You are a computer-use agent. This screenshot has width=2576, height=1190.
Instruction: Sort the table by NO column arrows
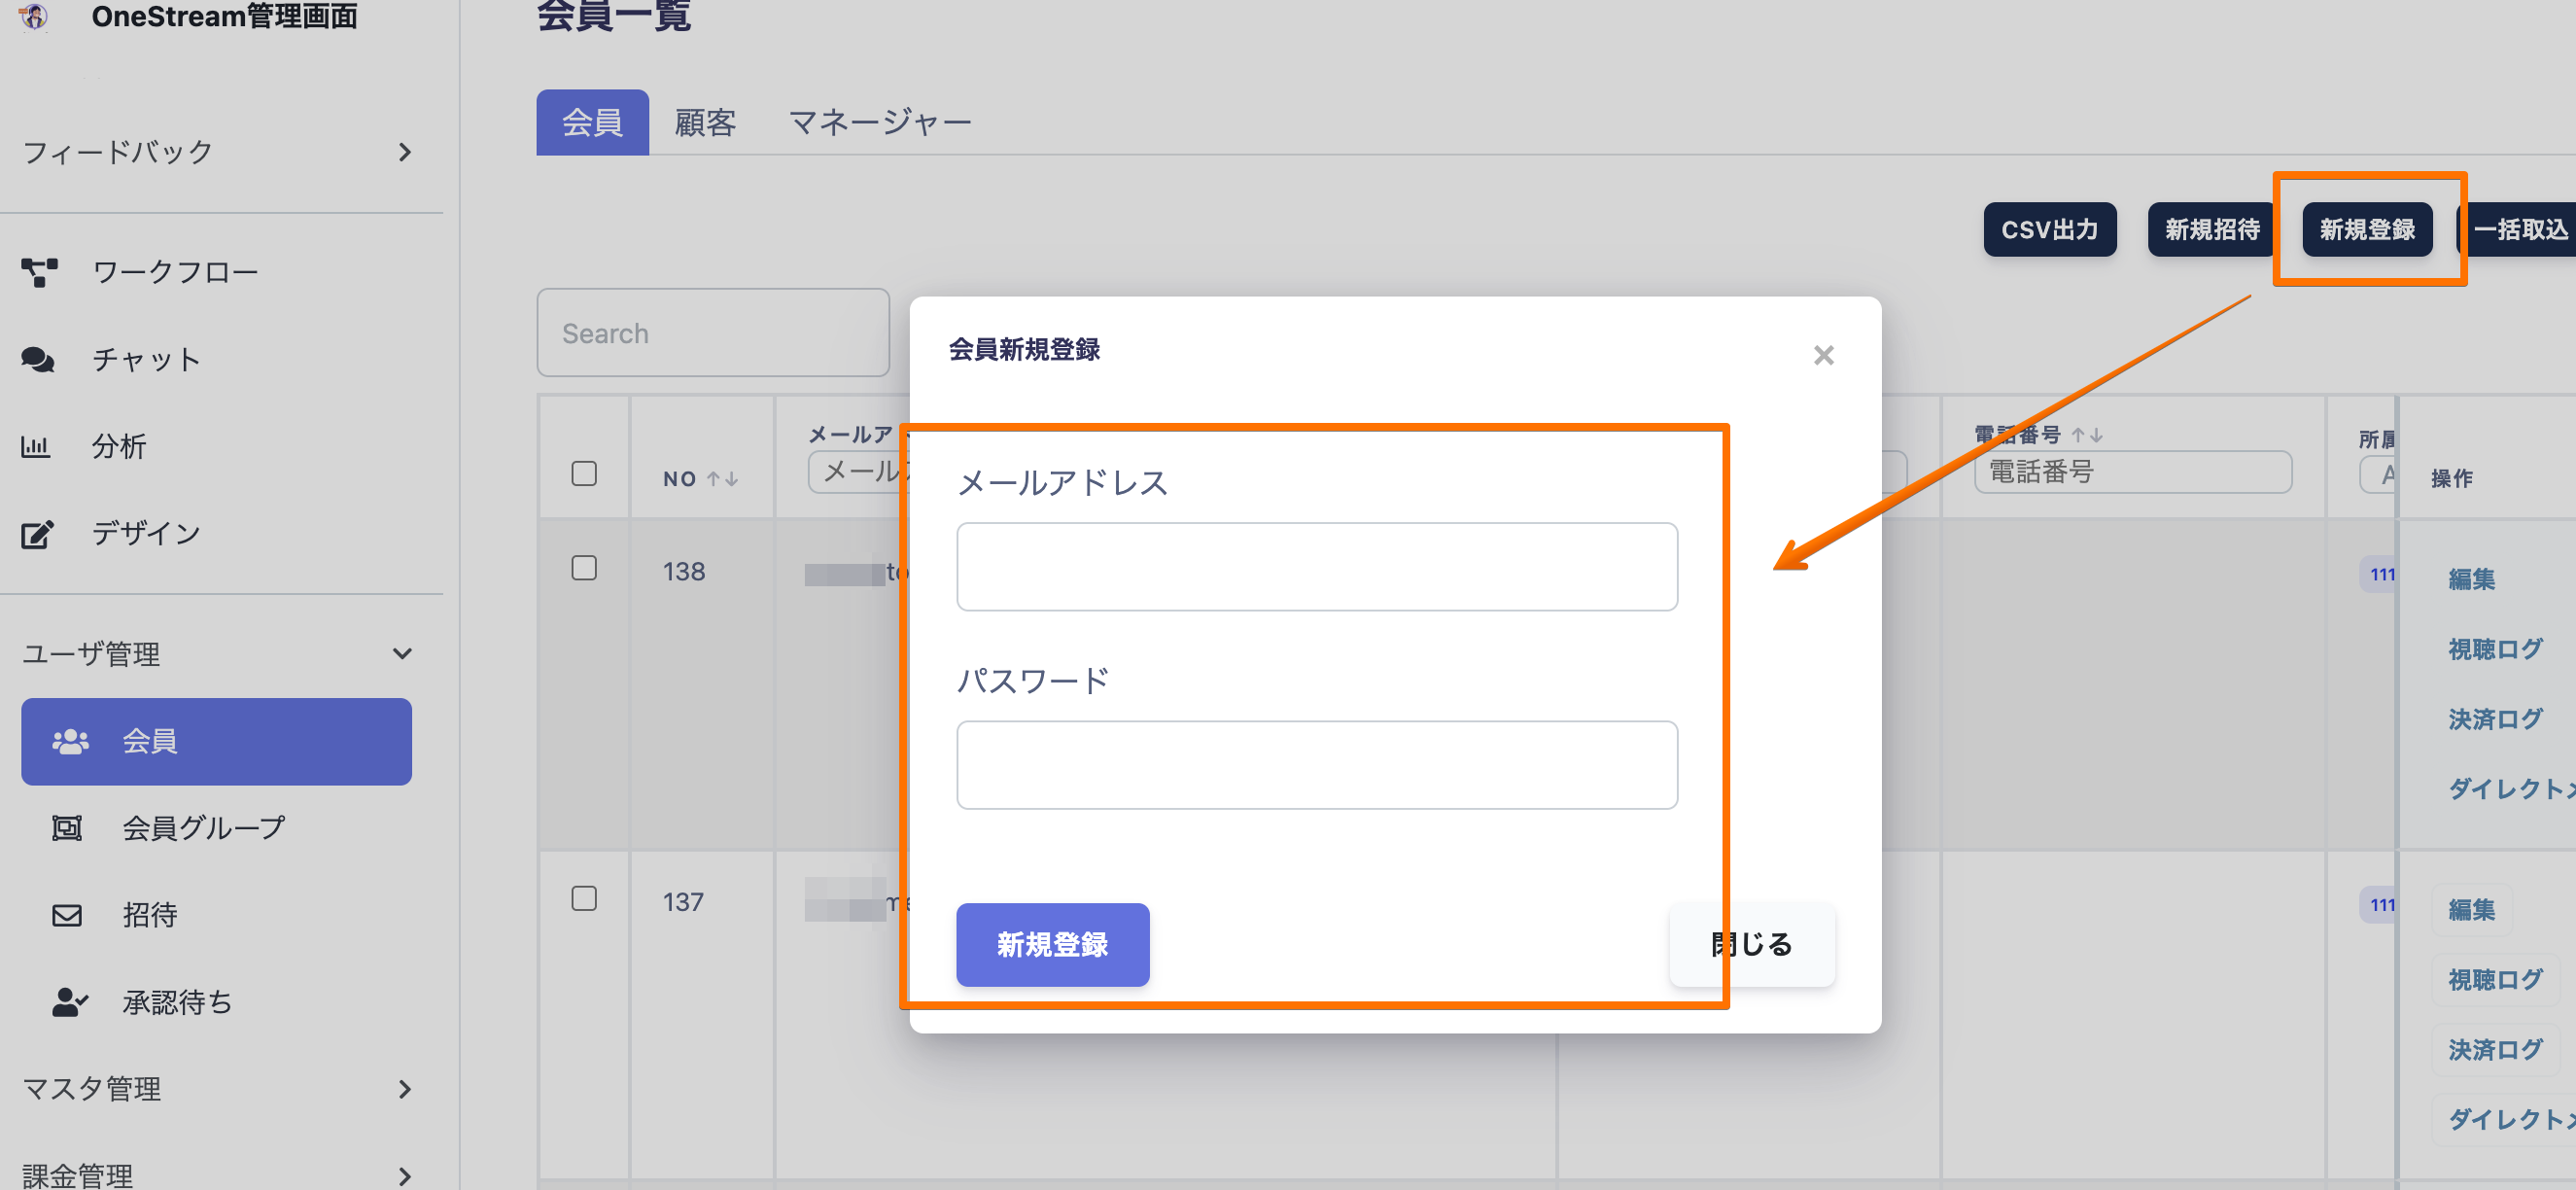(x=722, y=479)
